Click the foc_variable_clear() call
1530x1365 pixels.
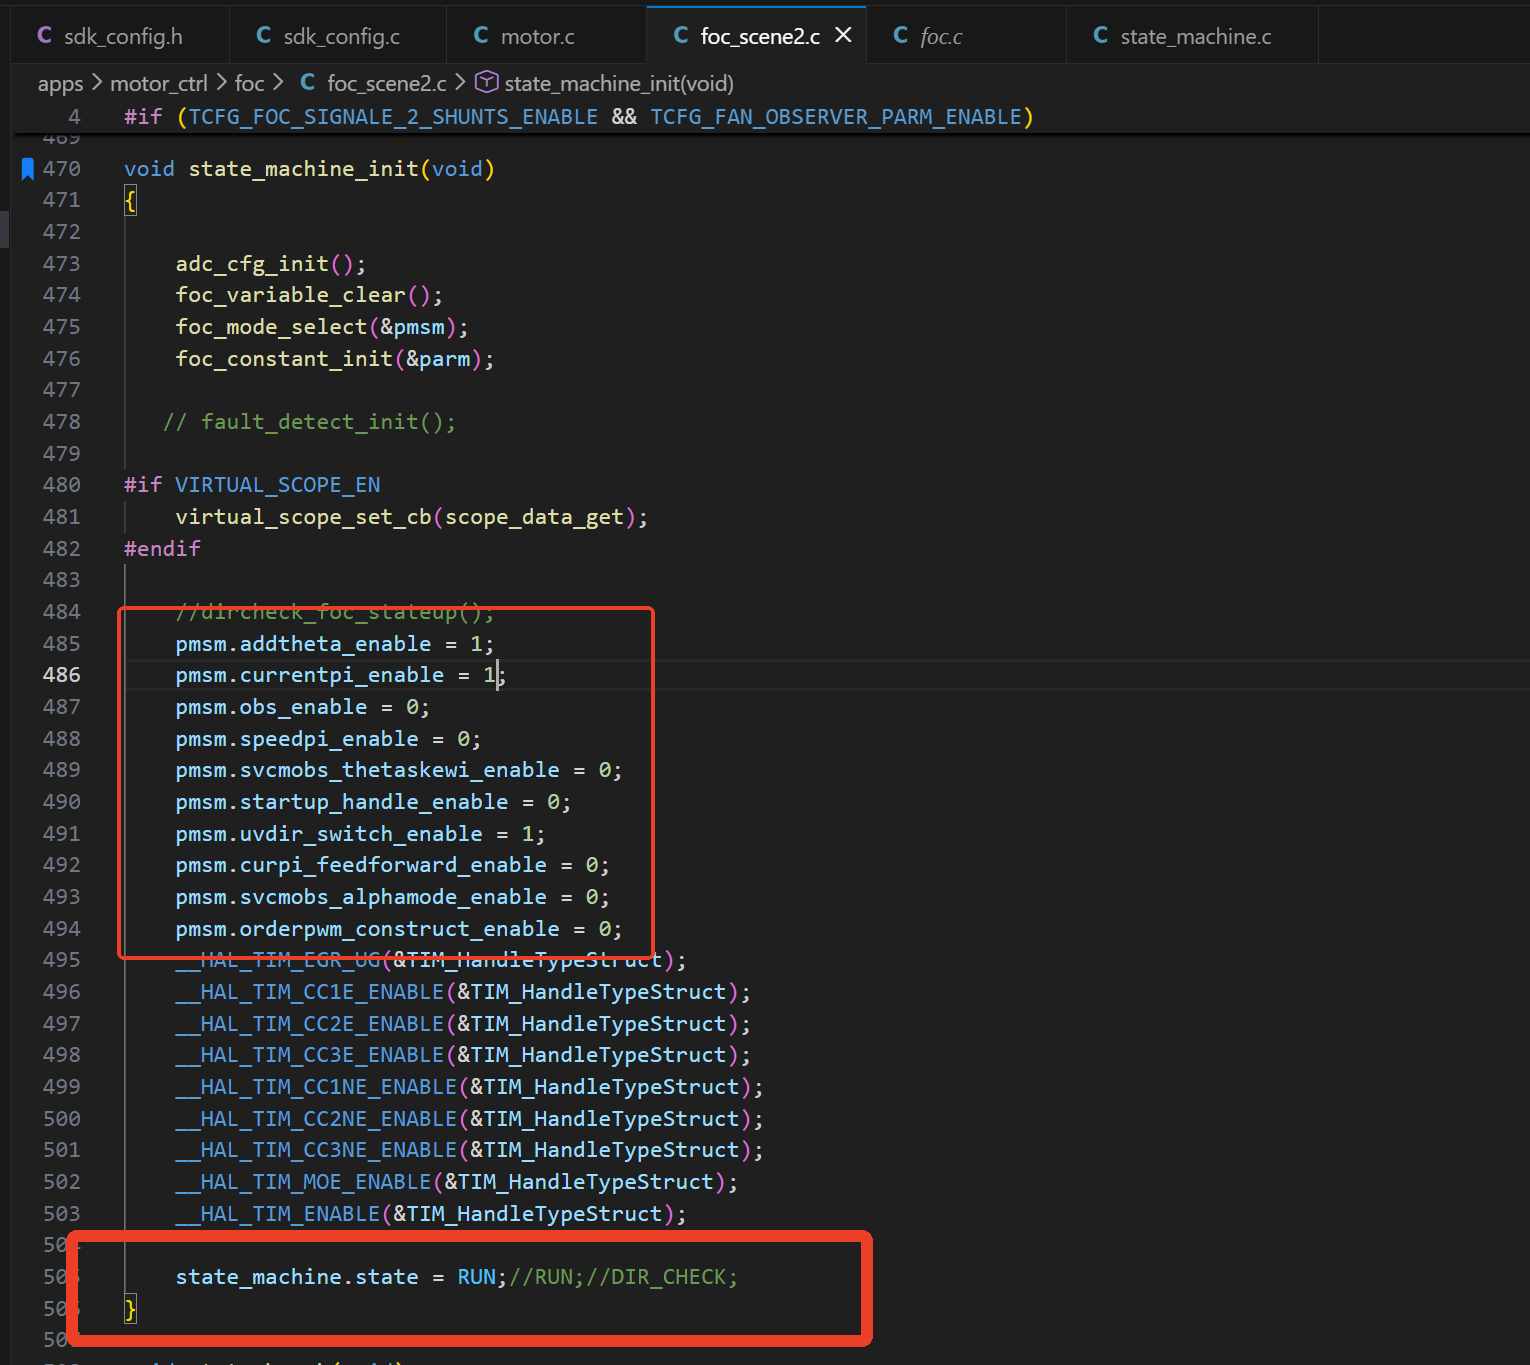coord(309,295)
